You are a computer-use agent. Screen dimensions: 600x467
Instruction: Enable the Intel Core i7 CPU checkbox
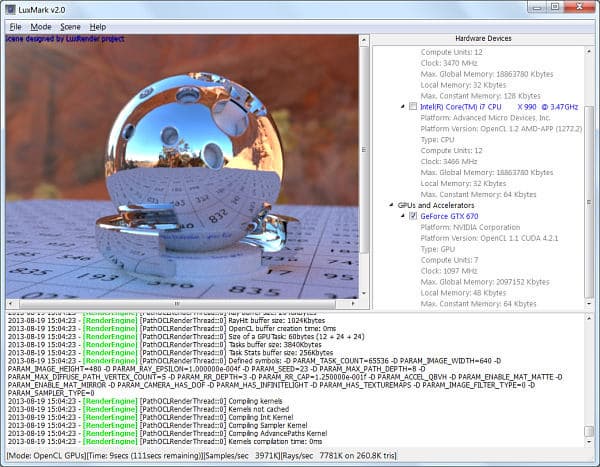(x=413, y=106)
